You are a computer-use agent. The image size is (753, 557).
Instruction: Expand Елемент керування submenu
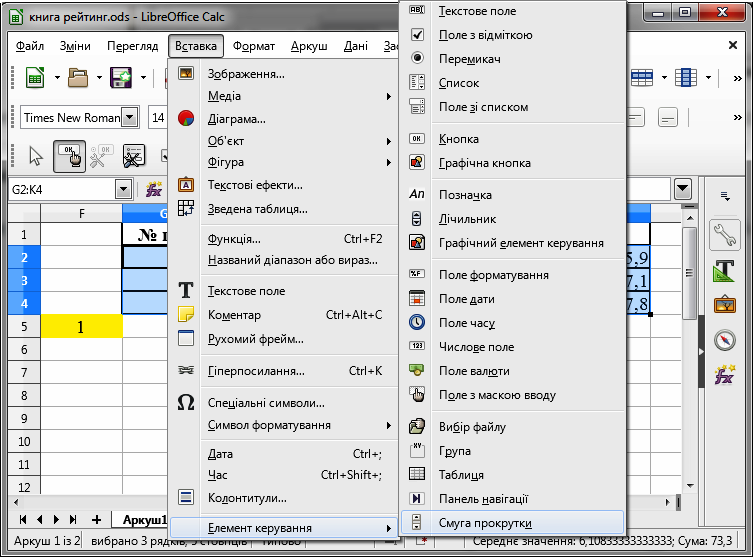[x=284, y=528]
